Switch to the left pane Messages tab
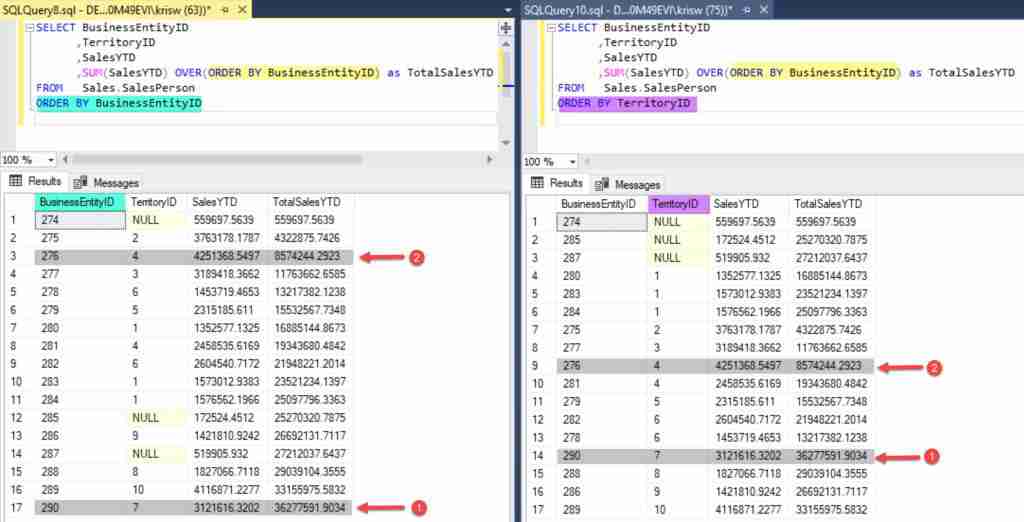 108,183
